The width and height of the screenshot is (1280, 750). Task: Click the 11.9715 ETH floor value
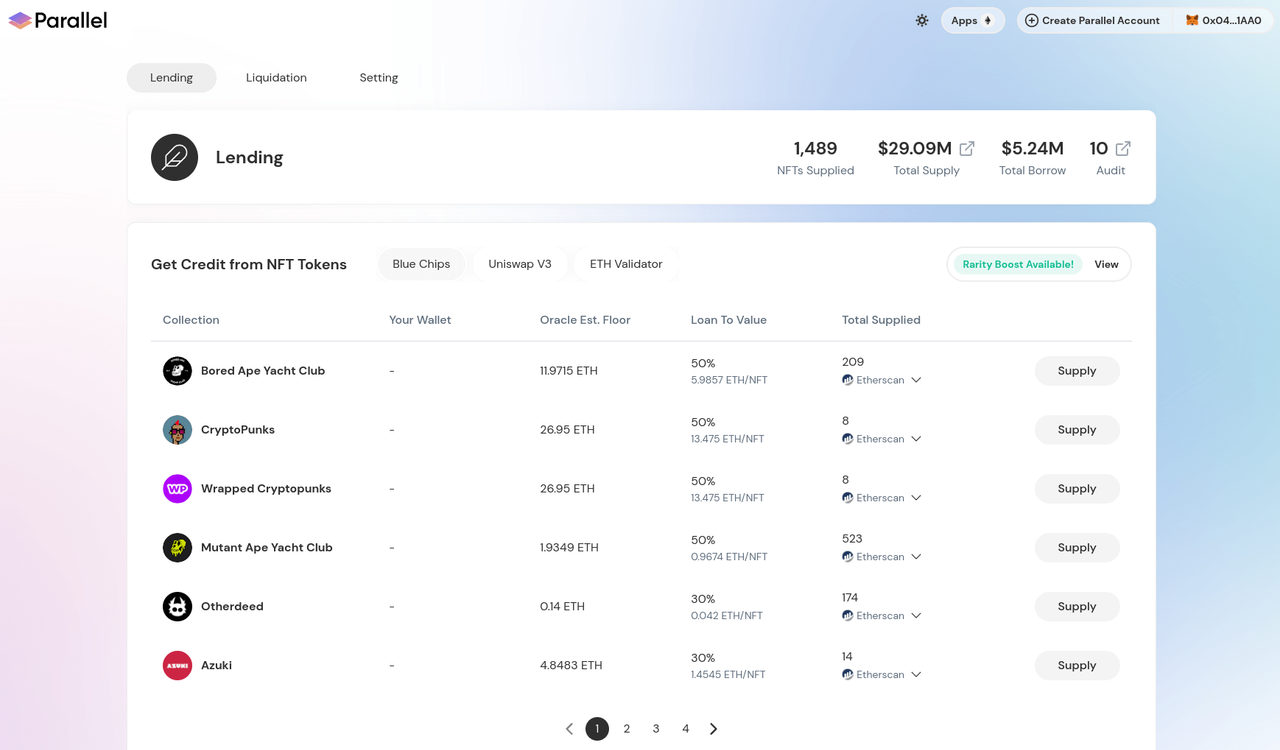coord(569,371)
